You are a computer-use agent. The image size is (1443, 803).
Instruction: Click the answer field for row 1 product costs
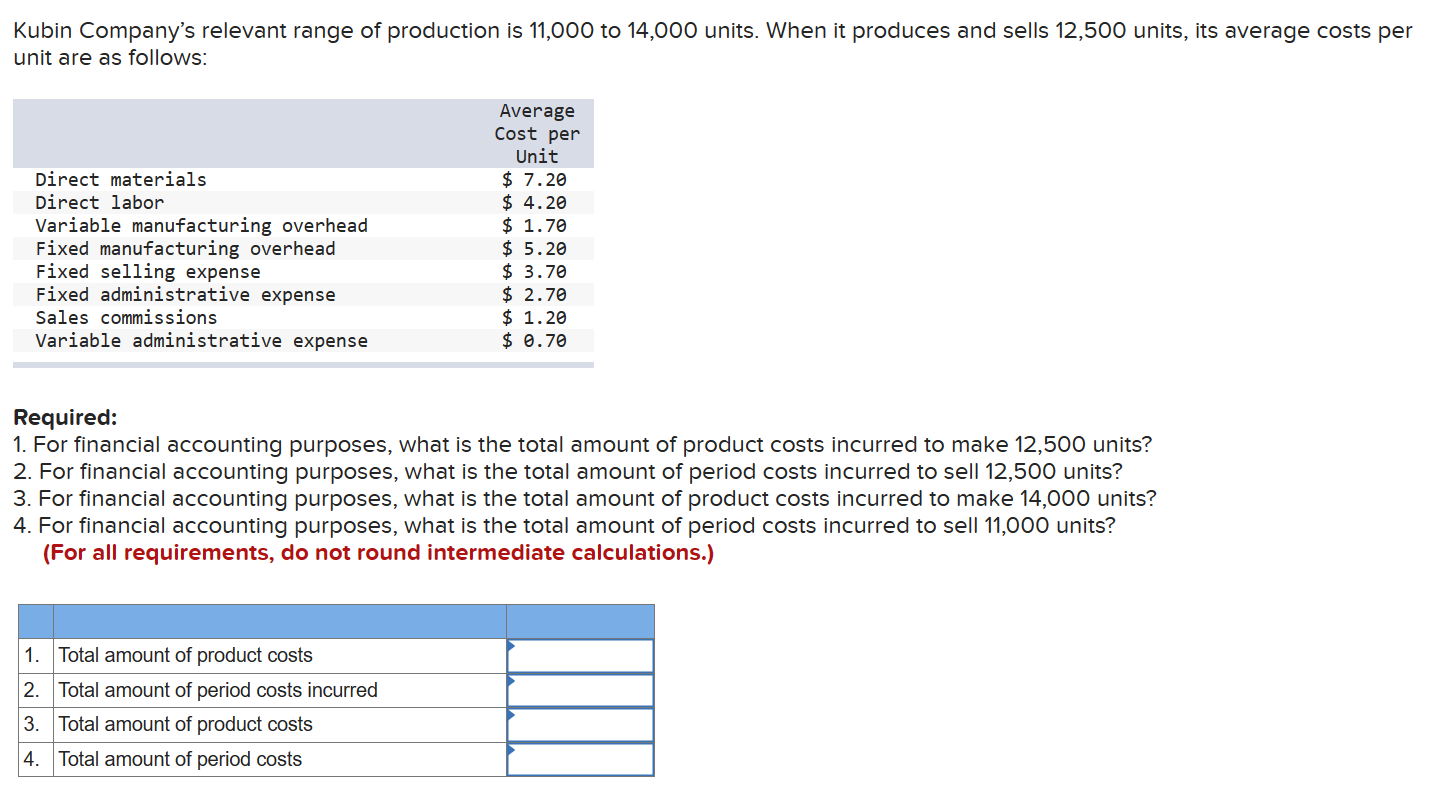coord(580,656)
